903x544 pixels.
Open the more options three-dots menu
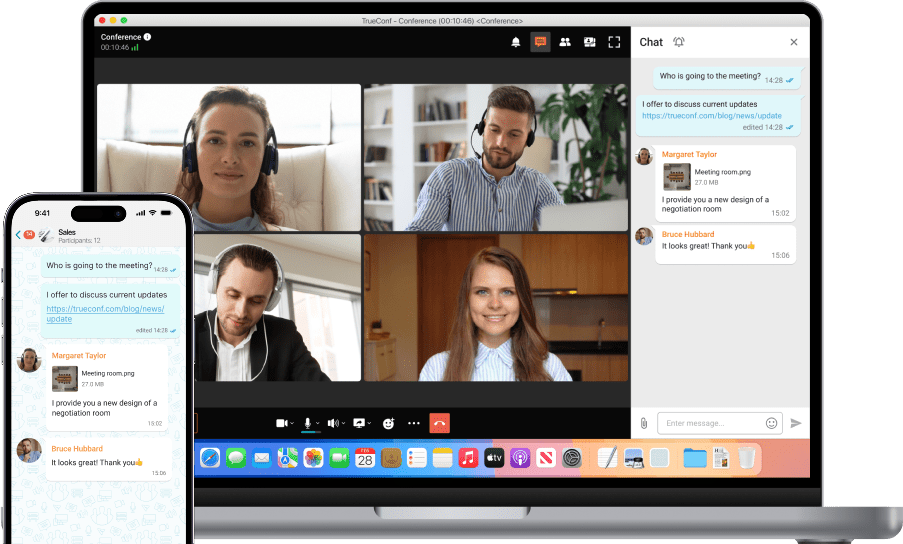click(414, 423)
